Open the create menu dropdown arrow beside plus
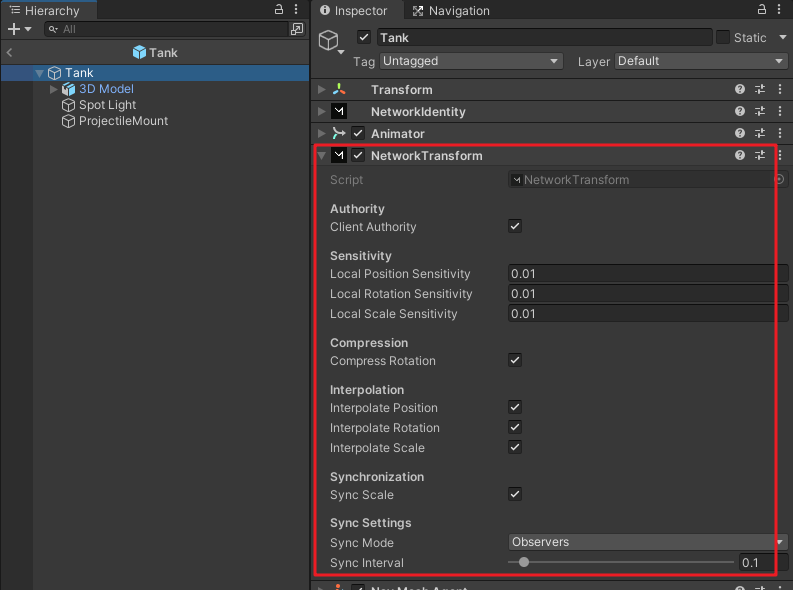This screenshot has width=793, height=590. (x=28, y=29)
